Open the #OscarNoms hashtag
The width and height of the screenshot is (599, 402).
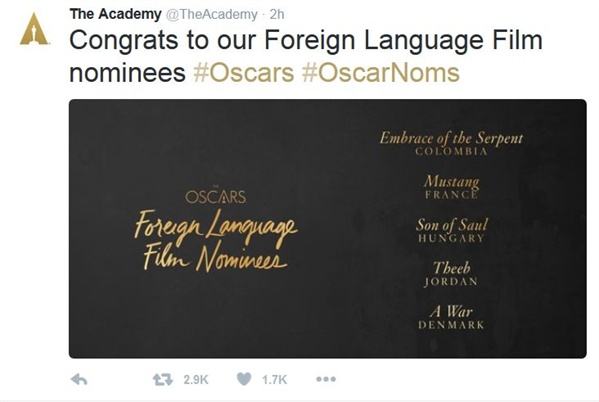click(380, 73)
